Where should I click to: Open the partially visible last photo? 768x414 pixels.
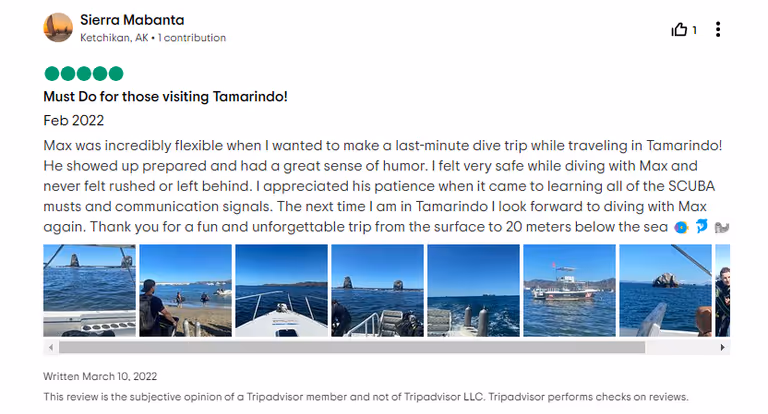pyautogui.click(x=723, y=290)
